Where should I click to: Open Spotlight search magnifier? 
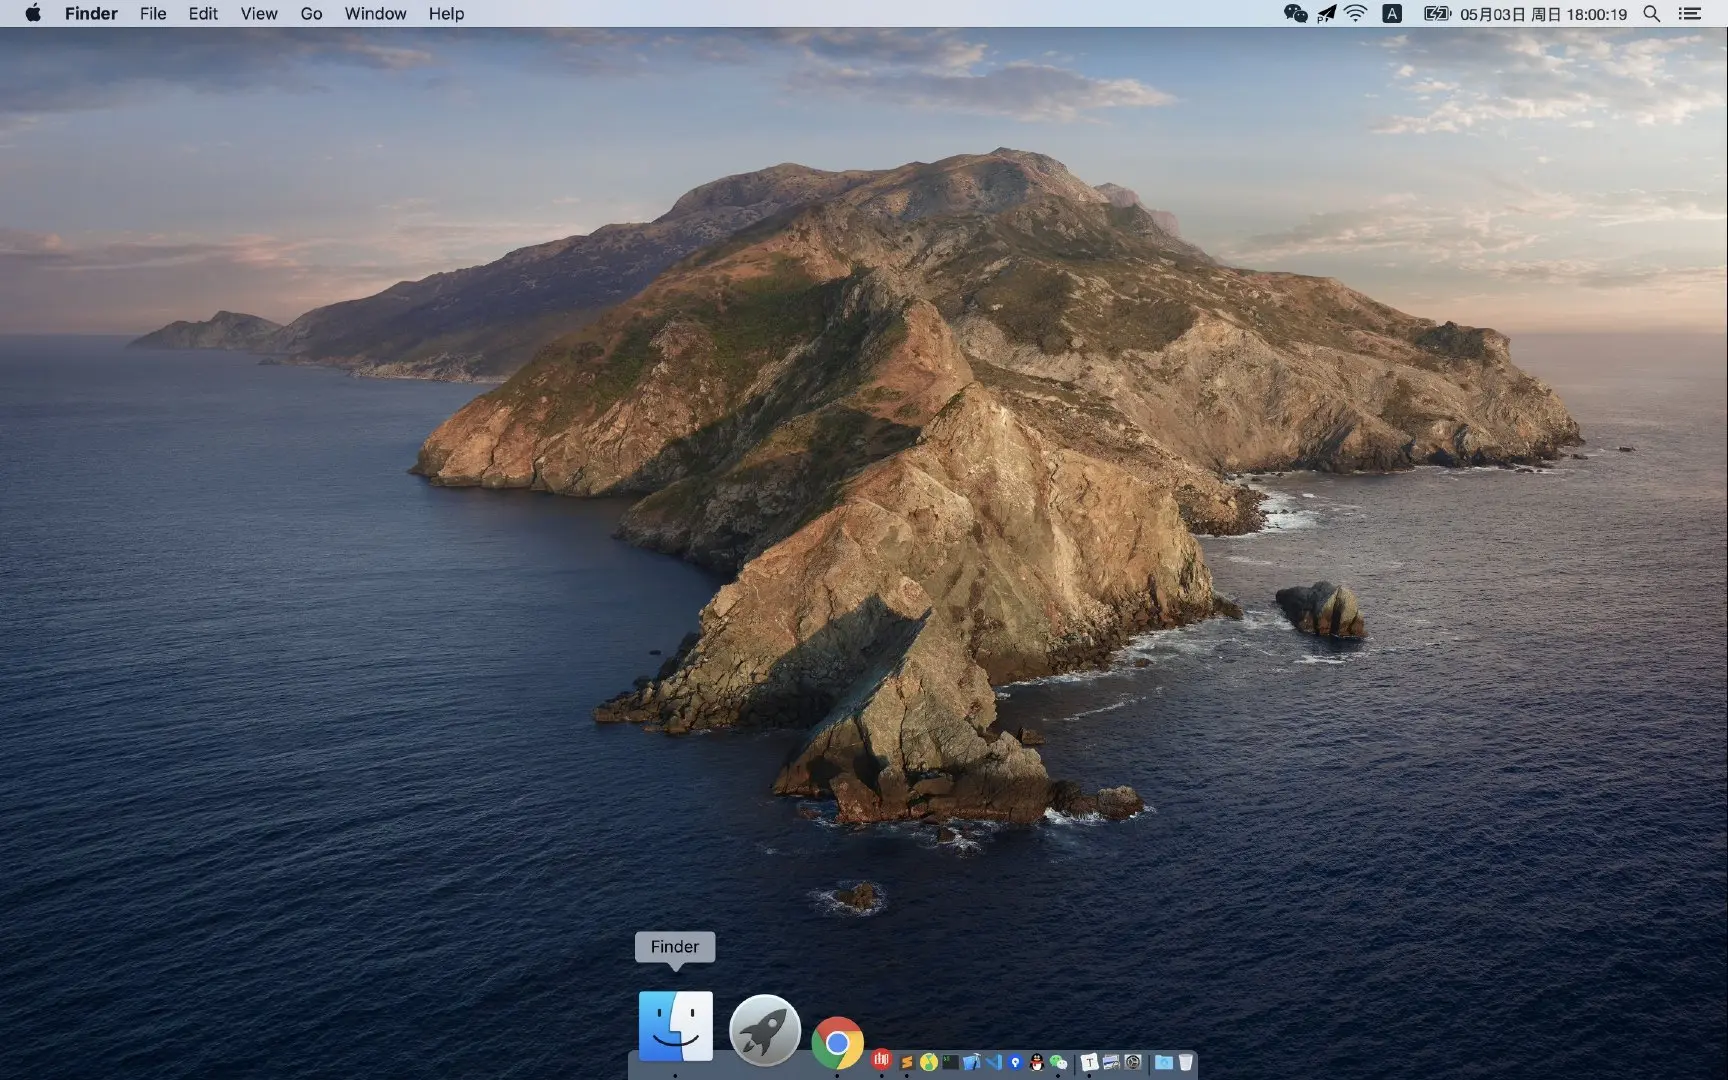tap(1652, 13)
